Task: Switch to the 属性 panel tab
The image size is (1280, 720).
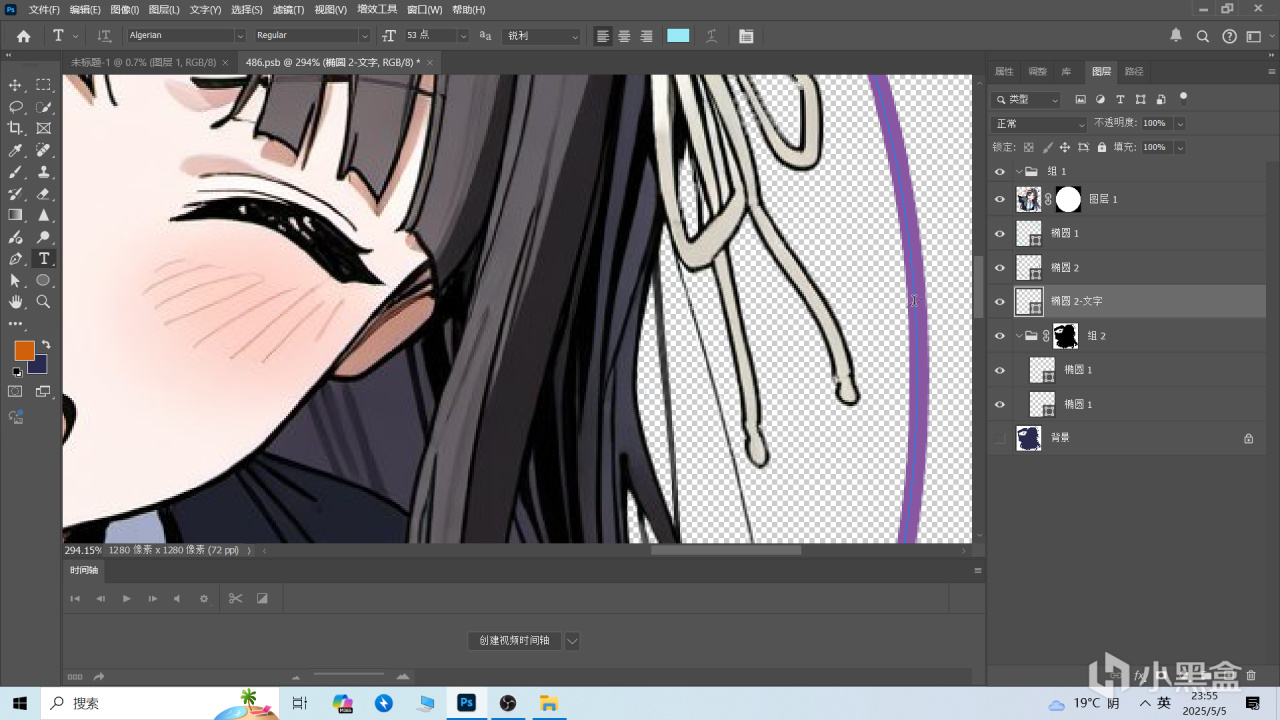Action: (1003, 71)
